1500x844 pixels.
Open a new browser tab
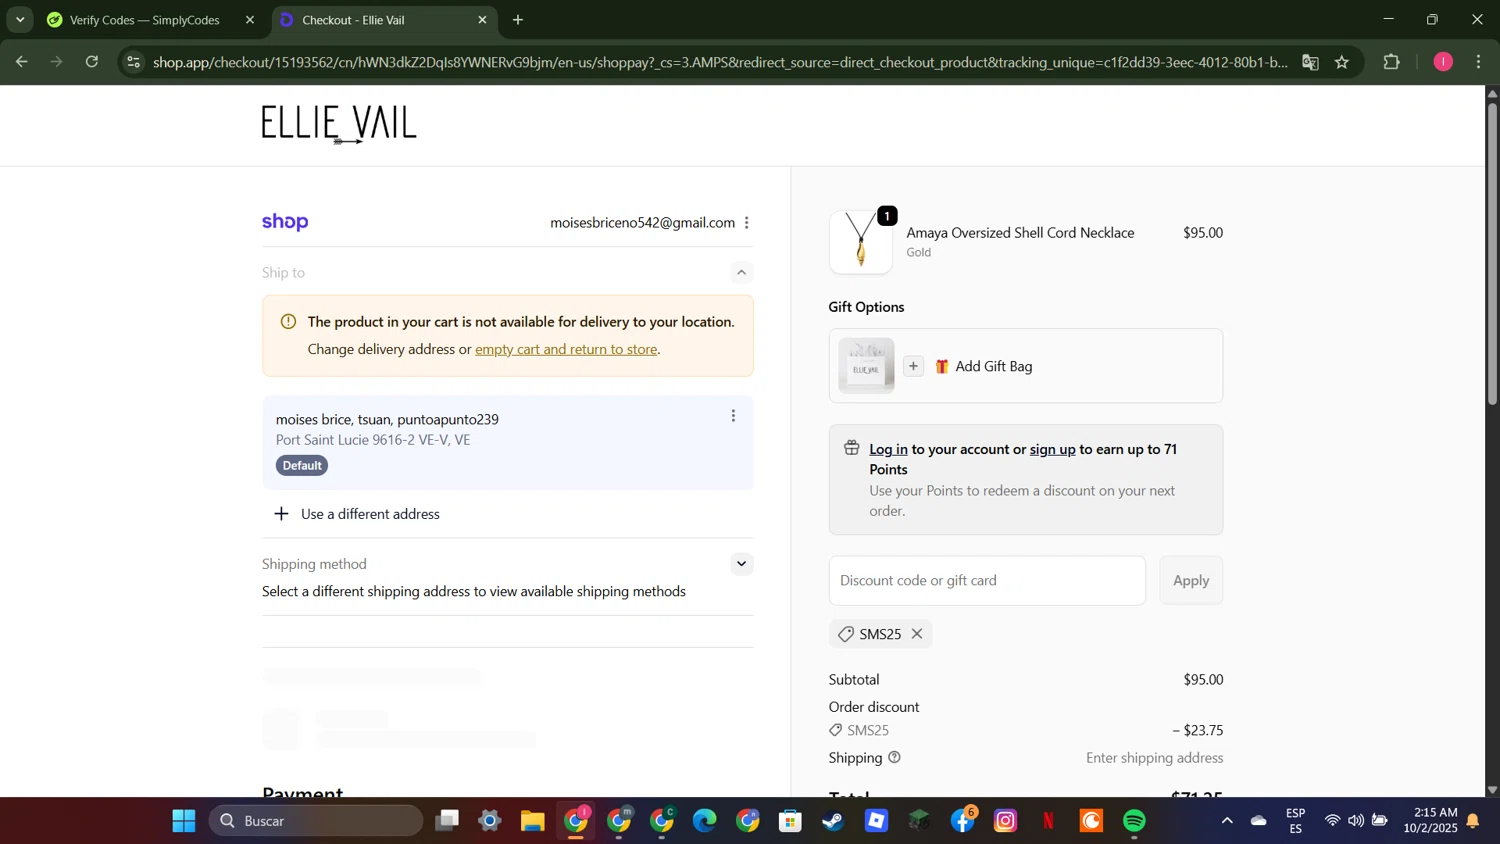[518, 20]
